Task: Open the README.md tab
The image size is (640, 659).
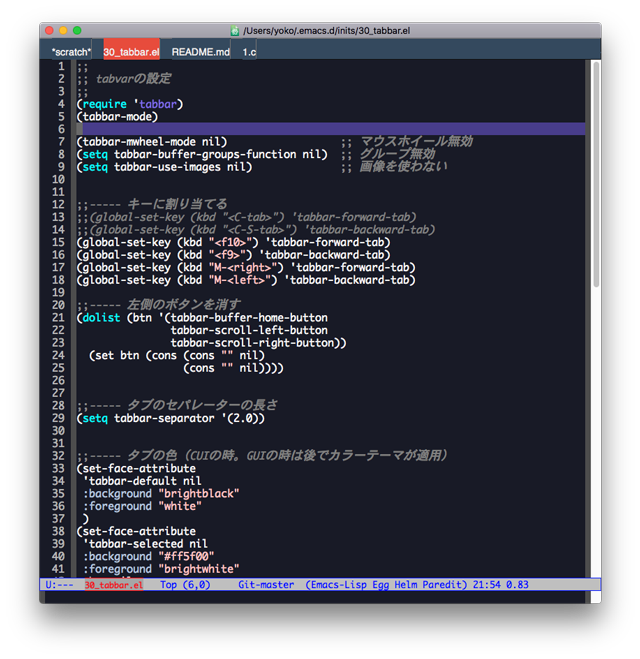Action: pos(200,52)
